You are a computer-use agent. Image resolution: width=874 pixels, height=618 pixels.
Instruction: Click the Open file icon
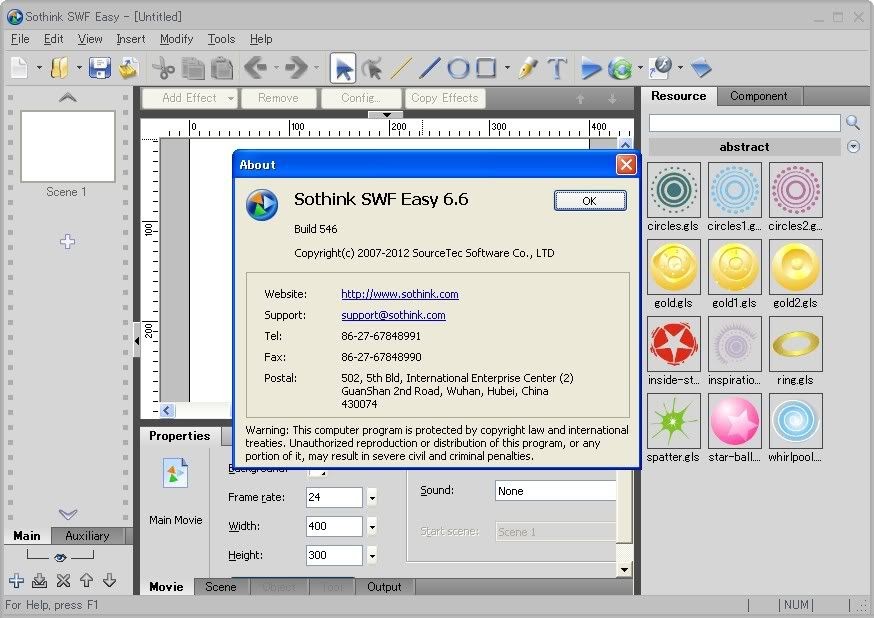coord(60,68)
